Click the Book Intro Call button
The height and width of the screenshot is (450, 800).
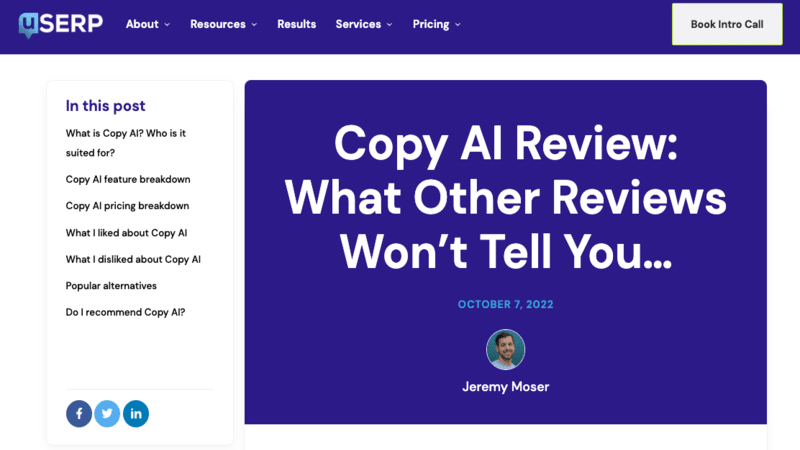[727, 24]
